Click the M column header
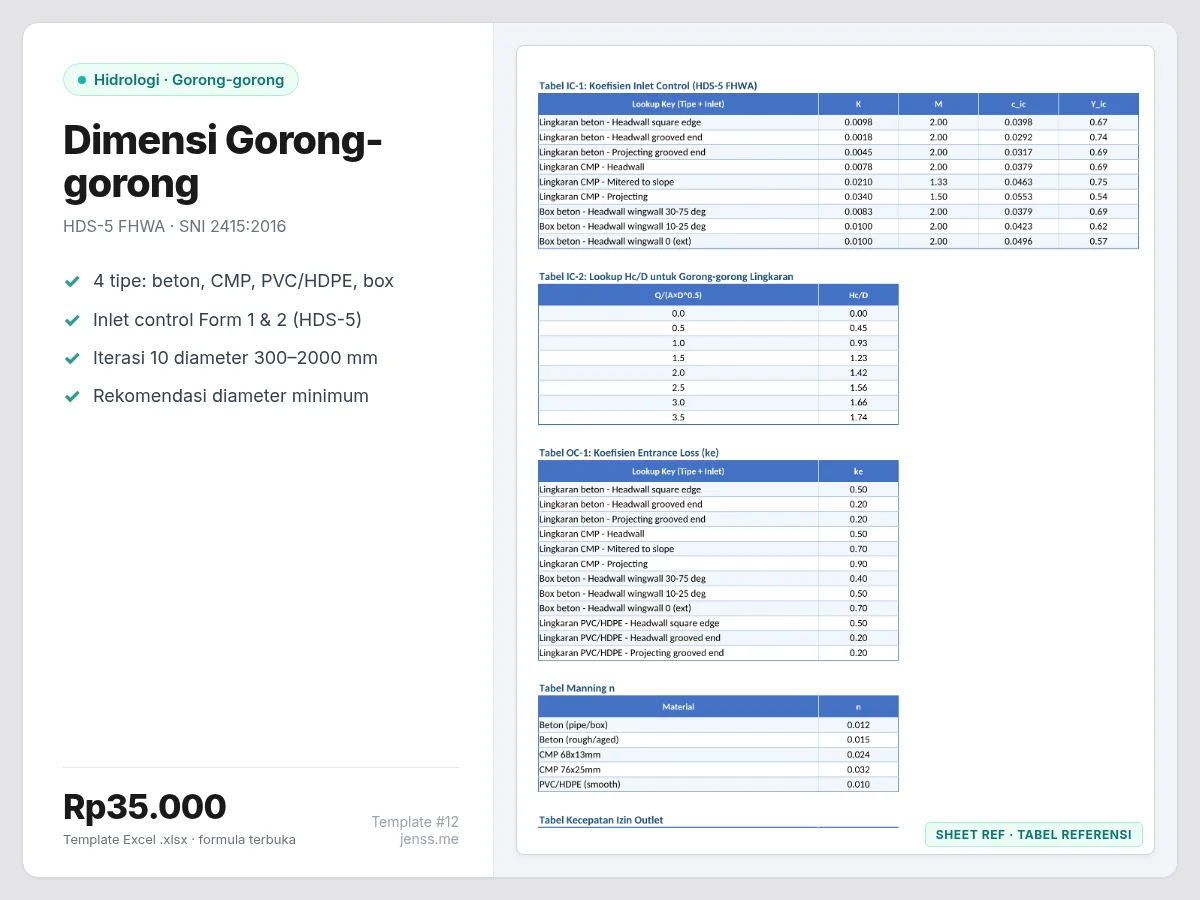 tap(938, 104)
